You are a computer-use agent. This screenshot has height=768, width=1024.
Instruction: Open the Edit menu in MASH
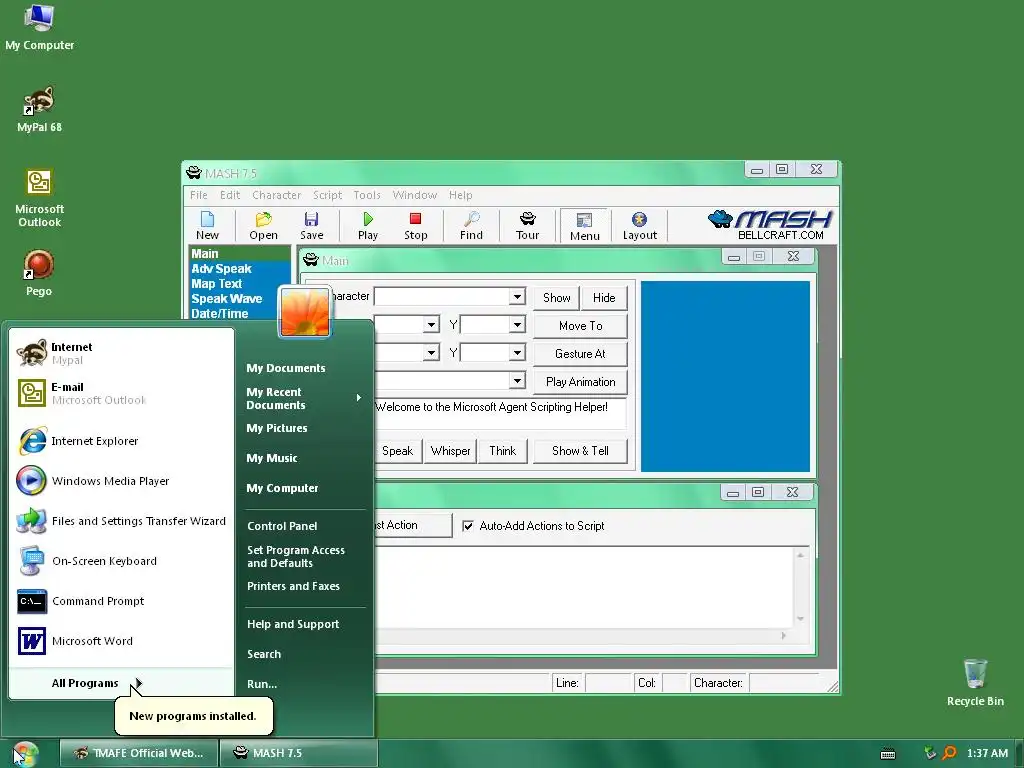pos(230,195)
